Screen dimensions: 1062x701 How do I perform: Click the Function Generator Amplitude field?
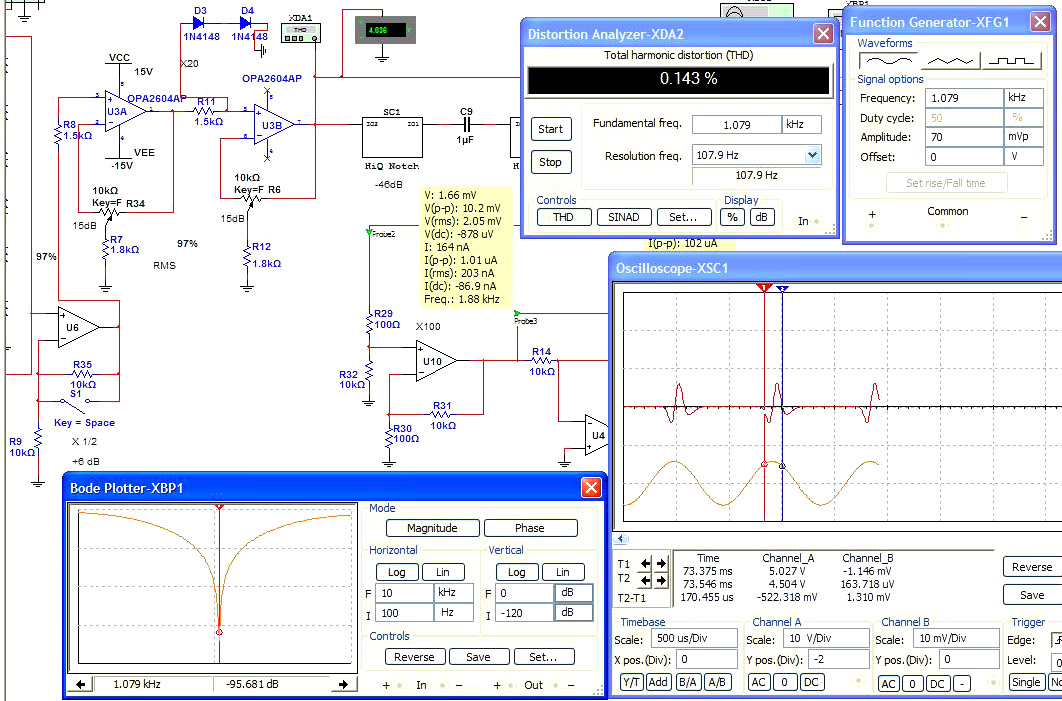(964, 137)
